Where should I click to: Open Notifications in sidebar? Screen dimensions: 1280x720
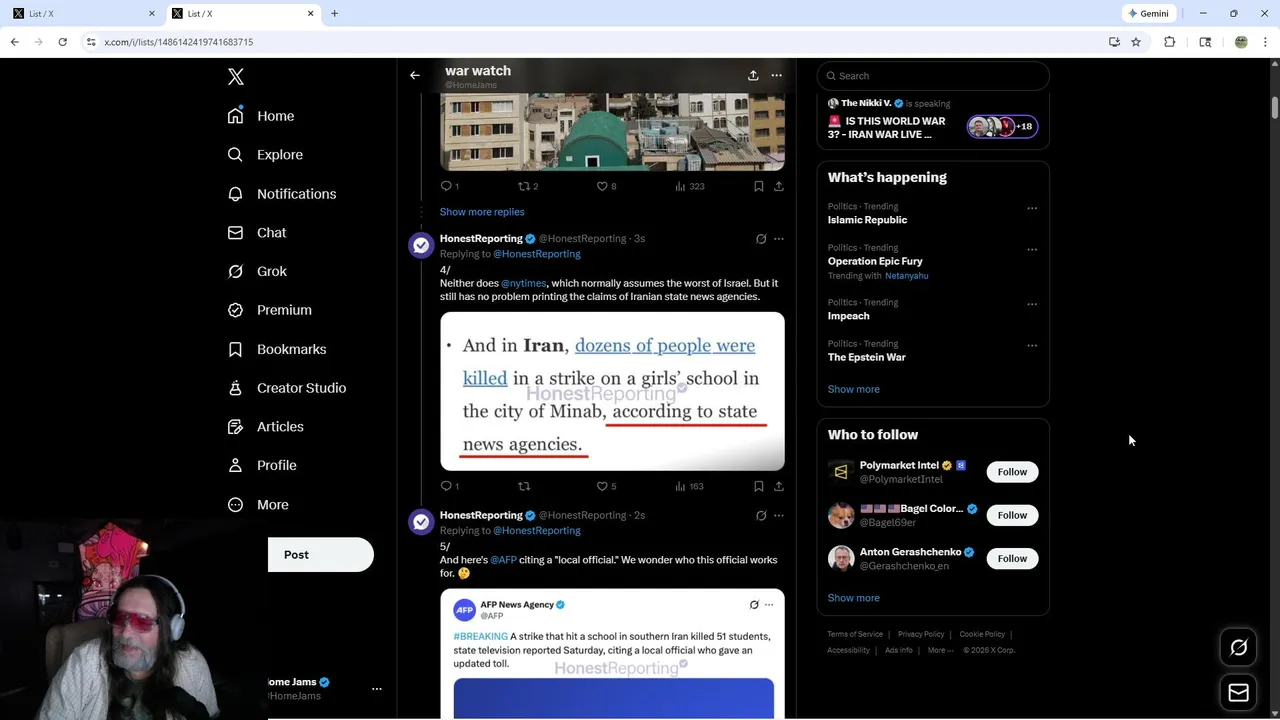coord(282,194)
